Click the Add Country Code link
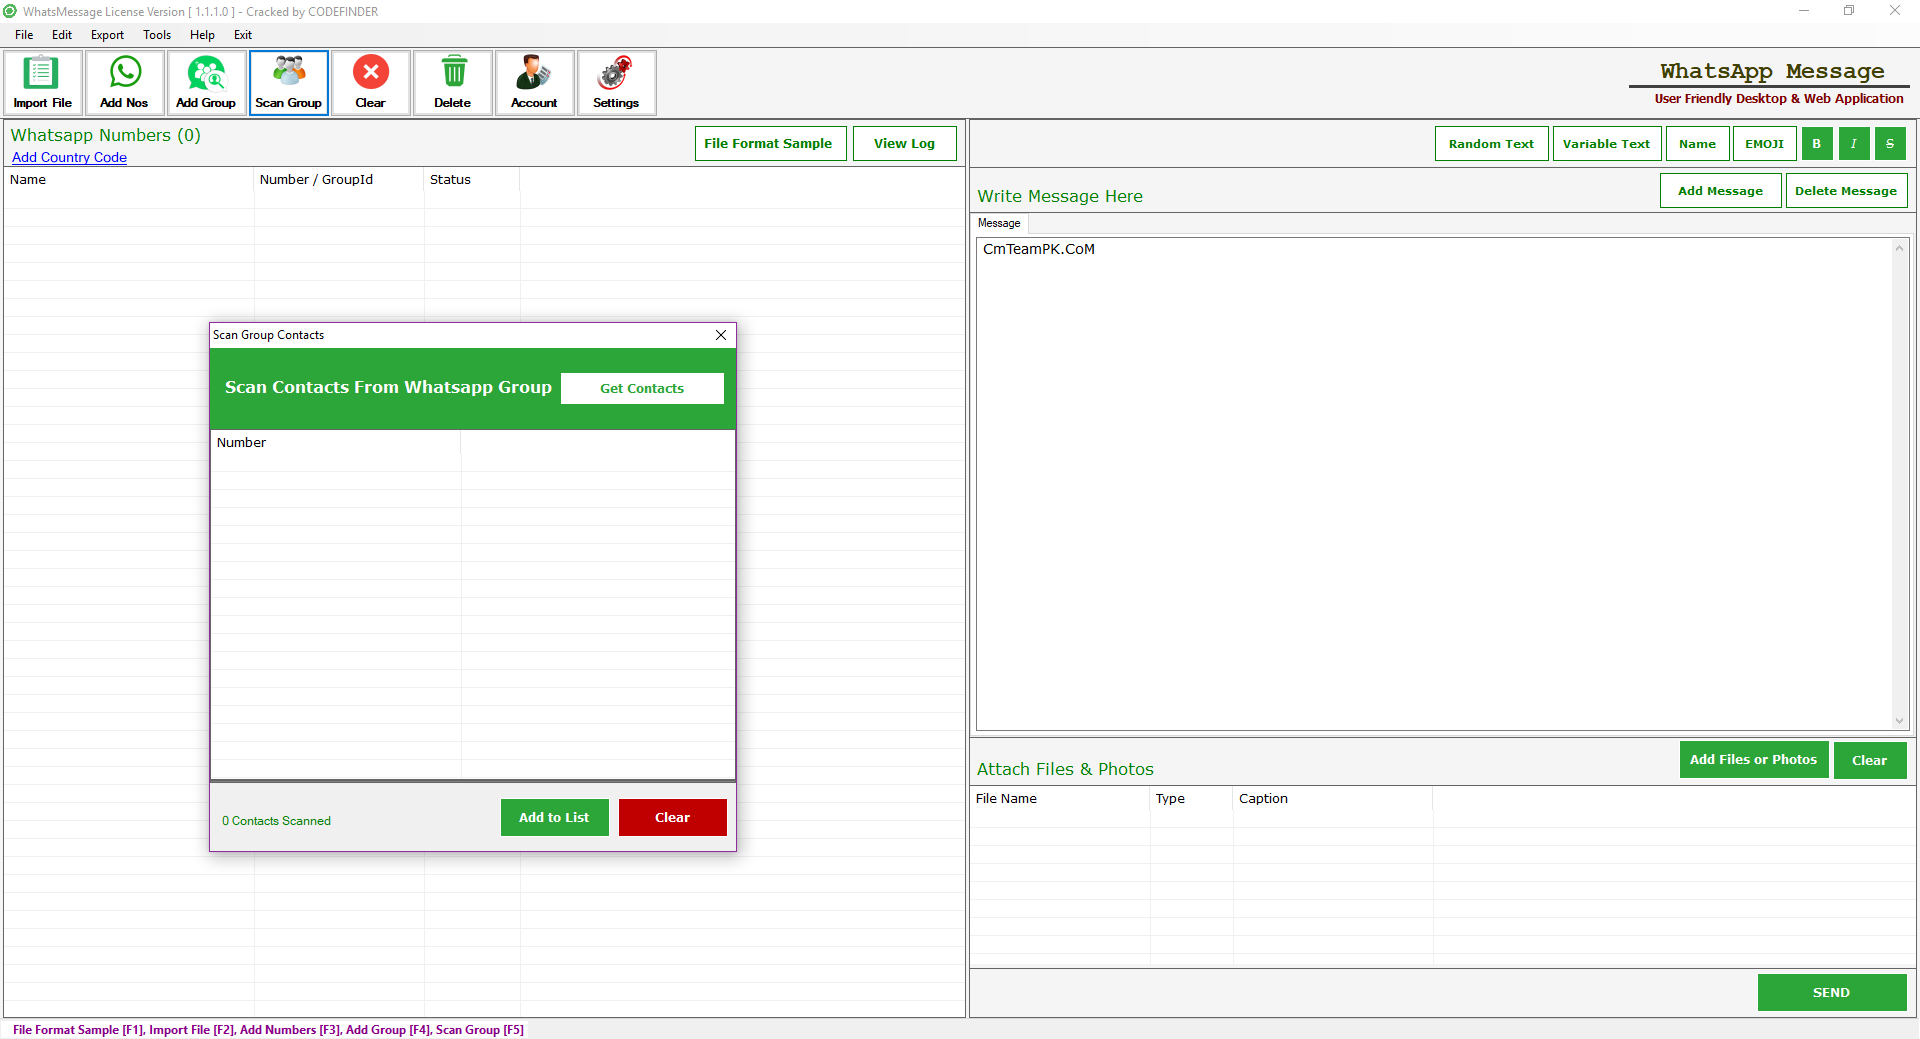 click(69, 157)
